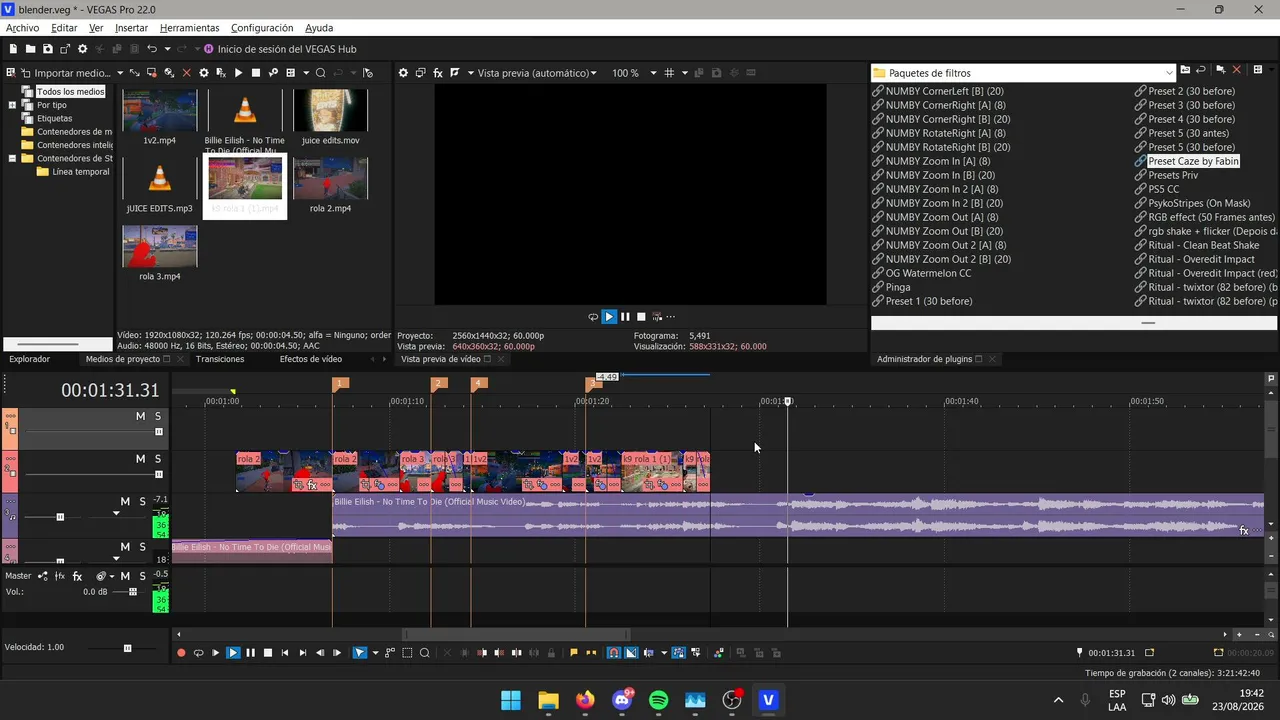Mute video track 1
This screenshot has width=1280, height=720.
(x=140, y=416)
